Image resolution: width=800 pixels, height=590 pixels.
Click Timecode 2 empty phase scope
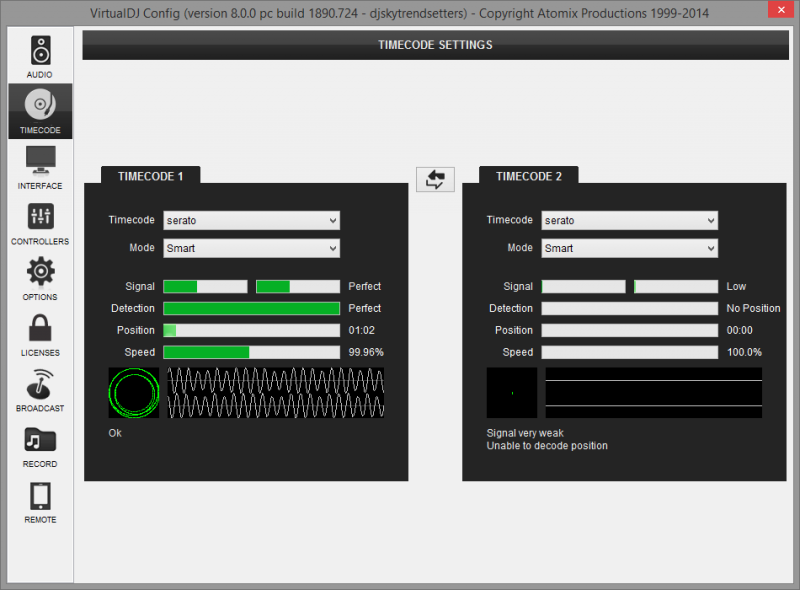pos(512,393)
